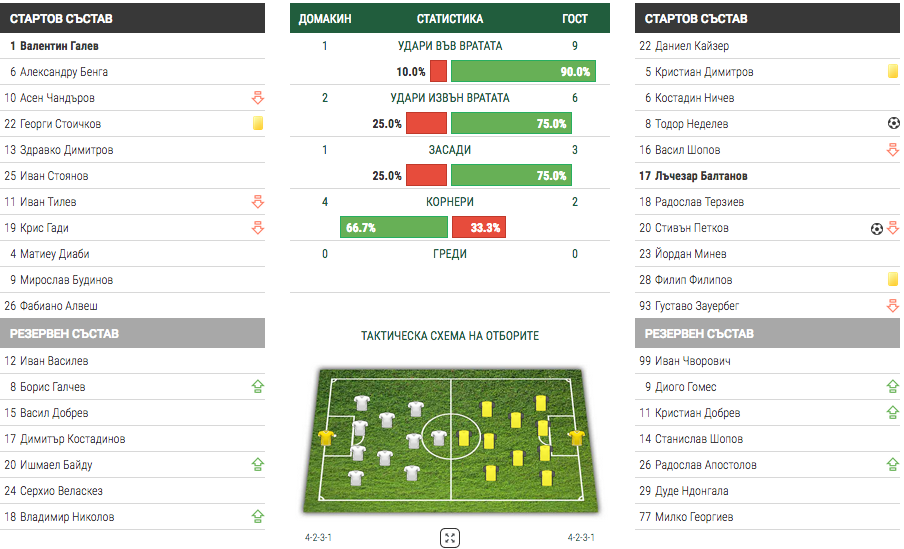904x549 pixels.
Task: Click Diogo Gomes's substituted-on green arrow
Action: click(x=893, y=387)
